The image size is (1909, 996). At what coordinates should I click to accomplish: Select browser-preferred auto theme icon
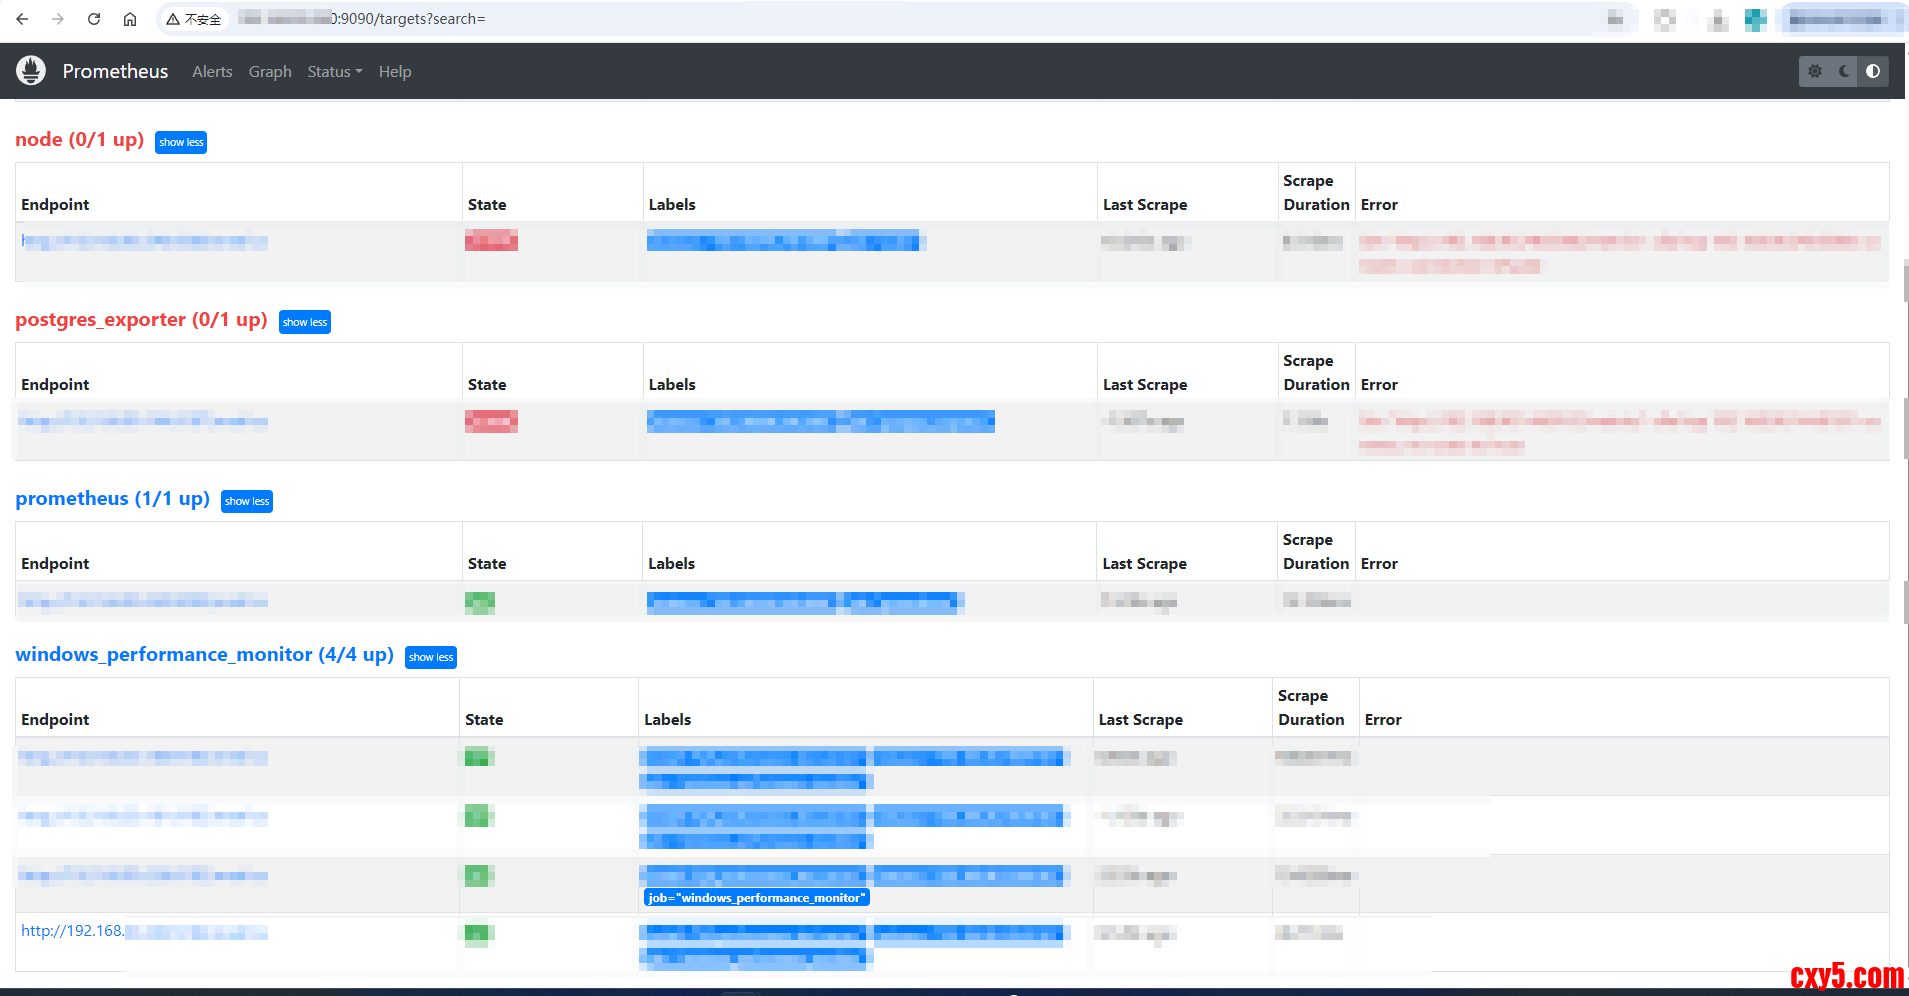[1873, 71]
